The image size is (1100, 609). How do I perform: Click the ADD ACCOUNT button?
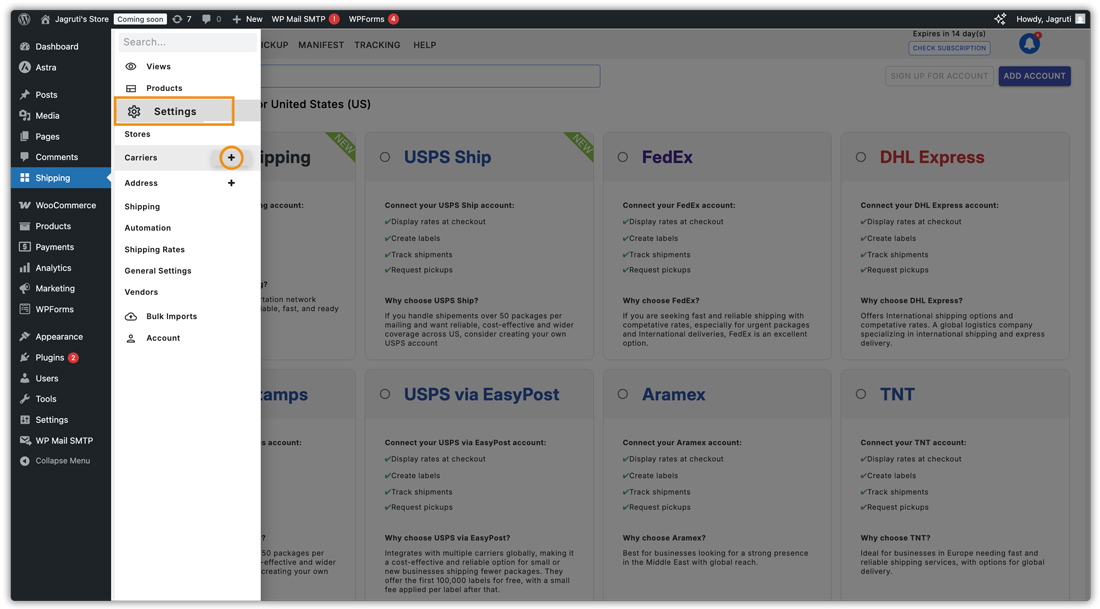(x=1034, y=76)
